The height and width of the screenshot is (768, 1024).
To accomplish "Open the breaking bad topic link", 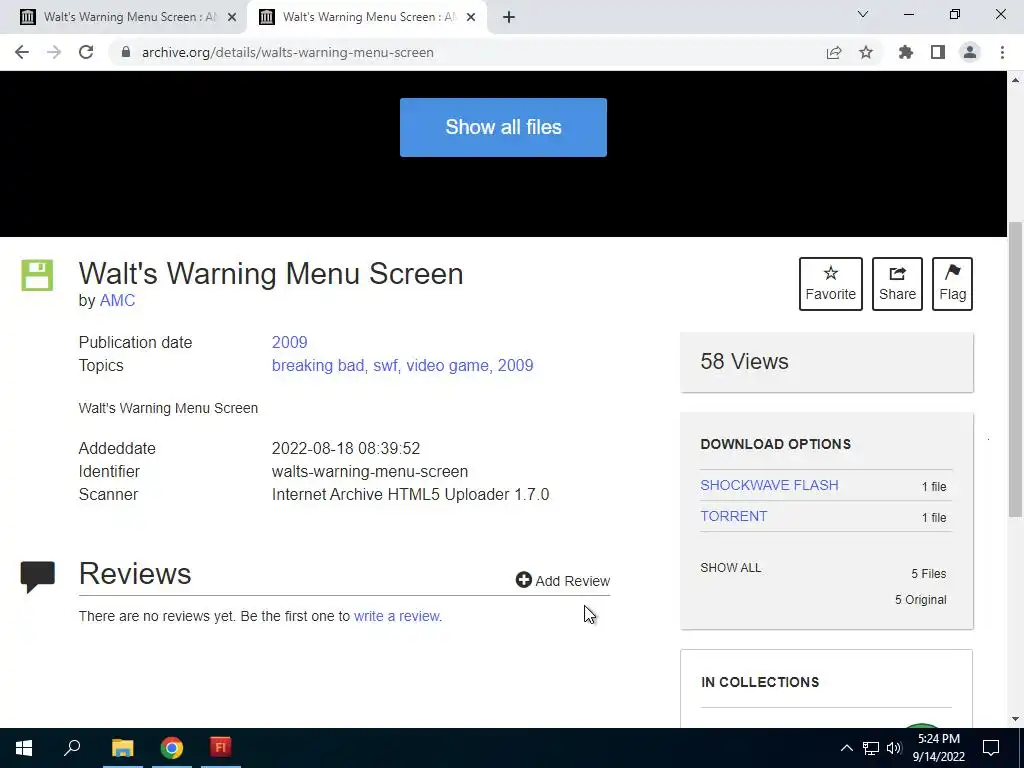I will pyautogui.click(x=318, y=365).
